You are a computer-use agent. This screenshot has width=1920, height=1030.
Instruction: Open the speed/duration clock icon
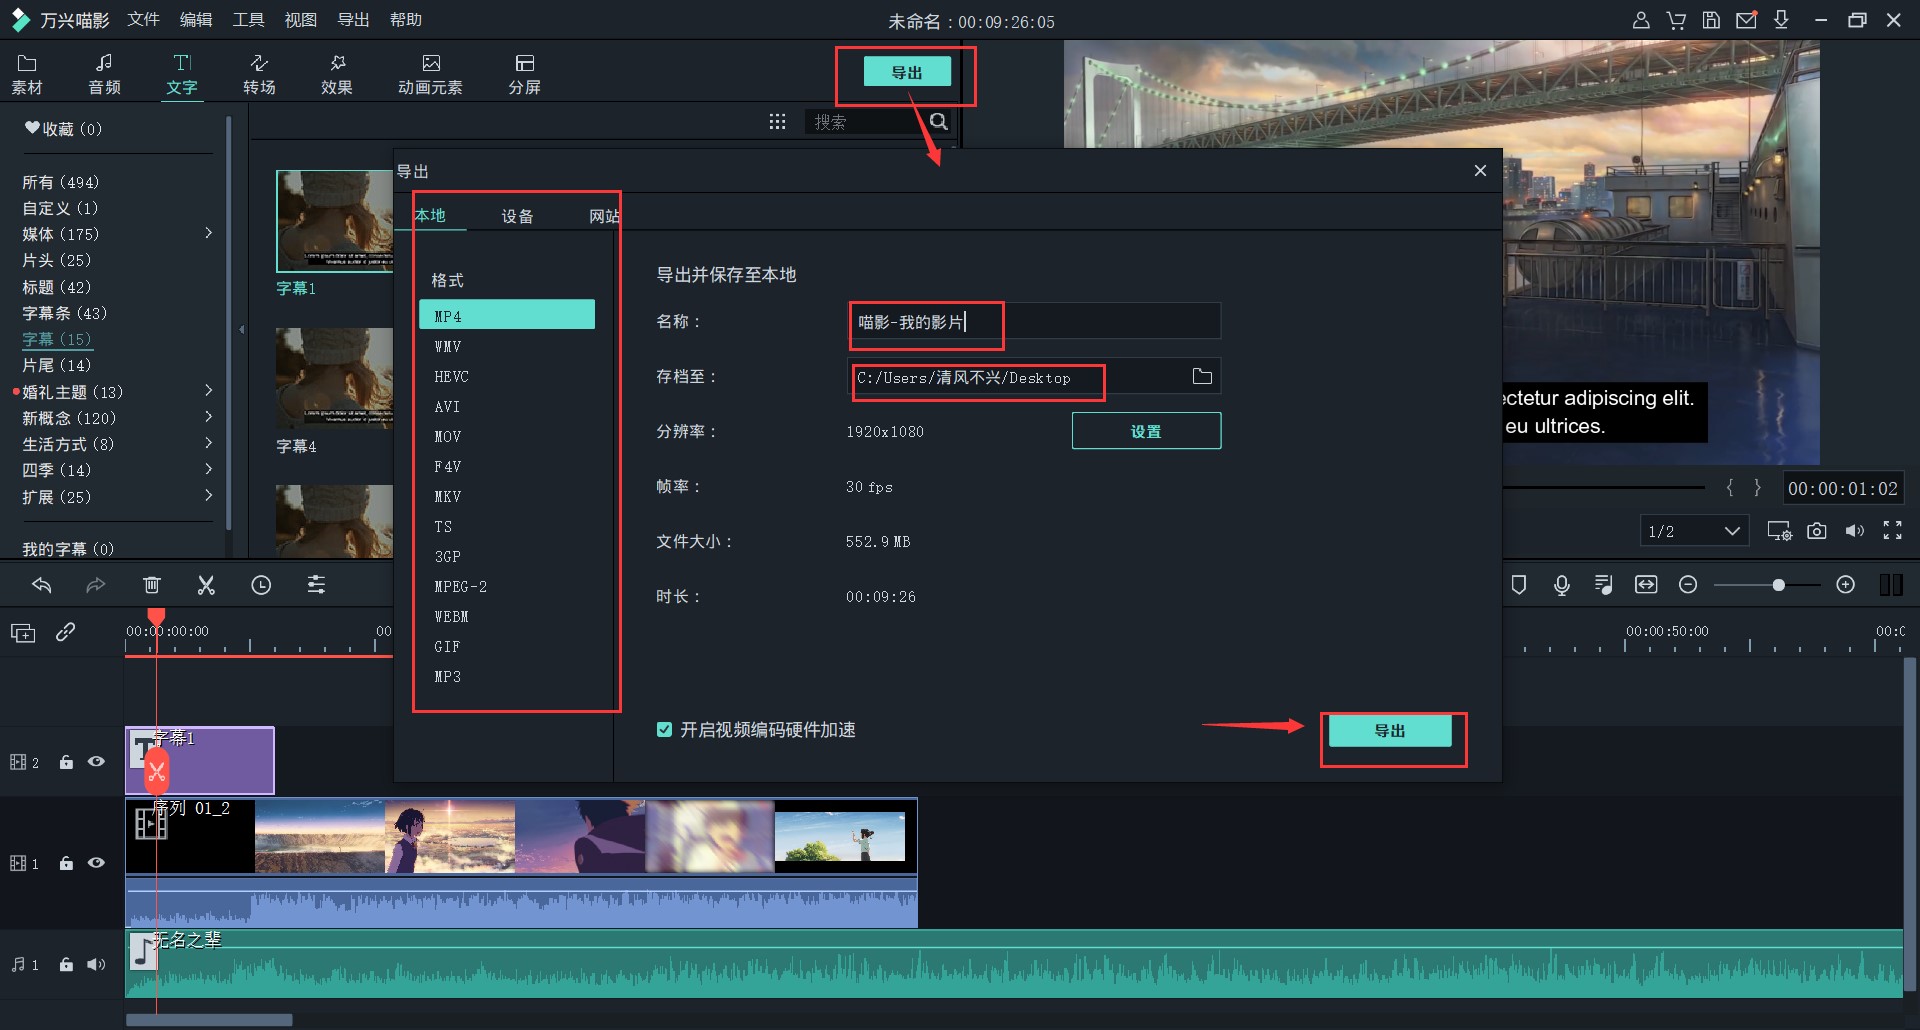point(261,586)
